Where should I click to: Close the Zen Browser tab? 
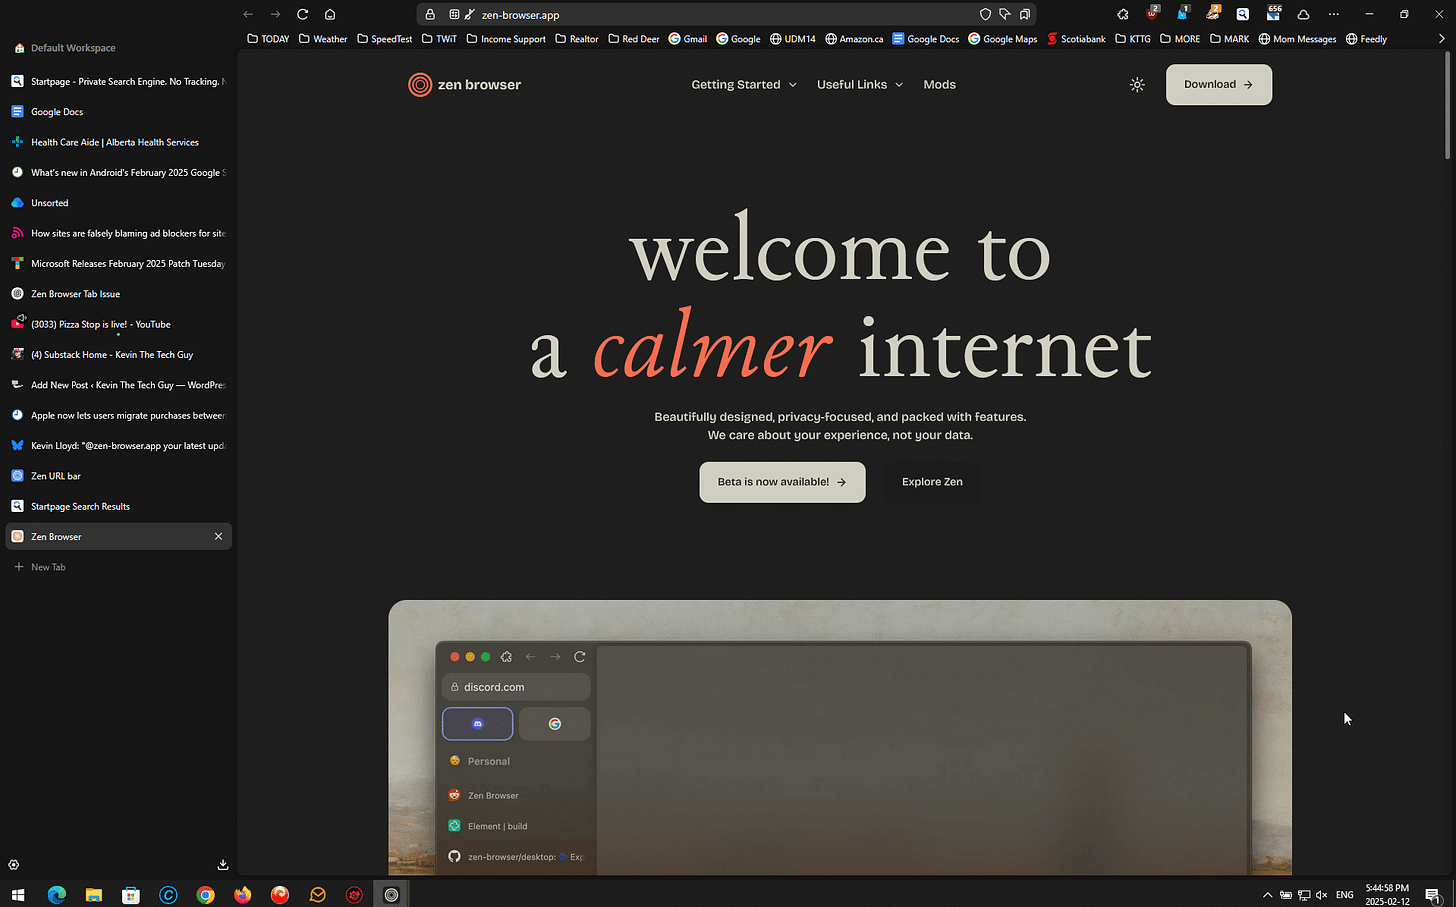click(x=218, y=536)
